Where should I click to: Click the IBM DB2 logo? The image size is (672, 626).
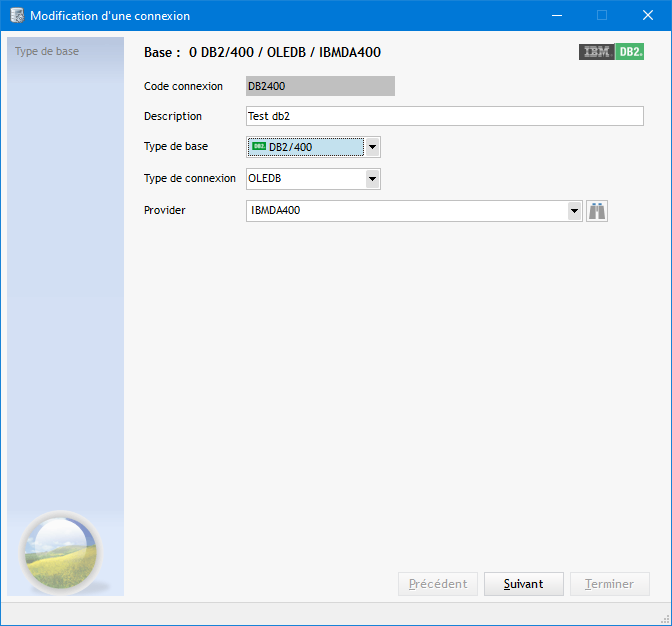tap(611, 52)
